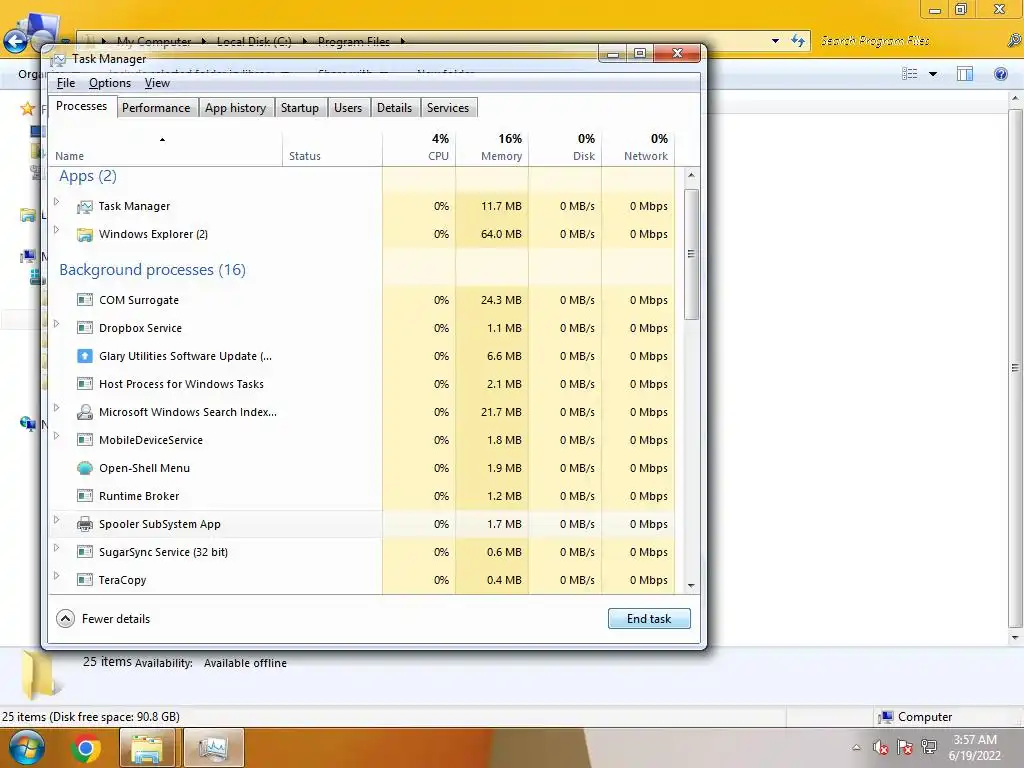Sort by the Status column header
The width and height of the screenshot is (1024, 768).
pos(332,148)
